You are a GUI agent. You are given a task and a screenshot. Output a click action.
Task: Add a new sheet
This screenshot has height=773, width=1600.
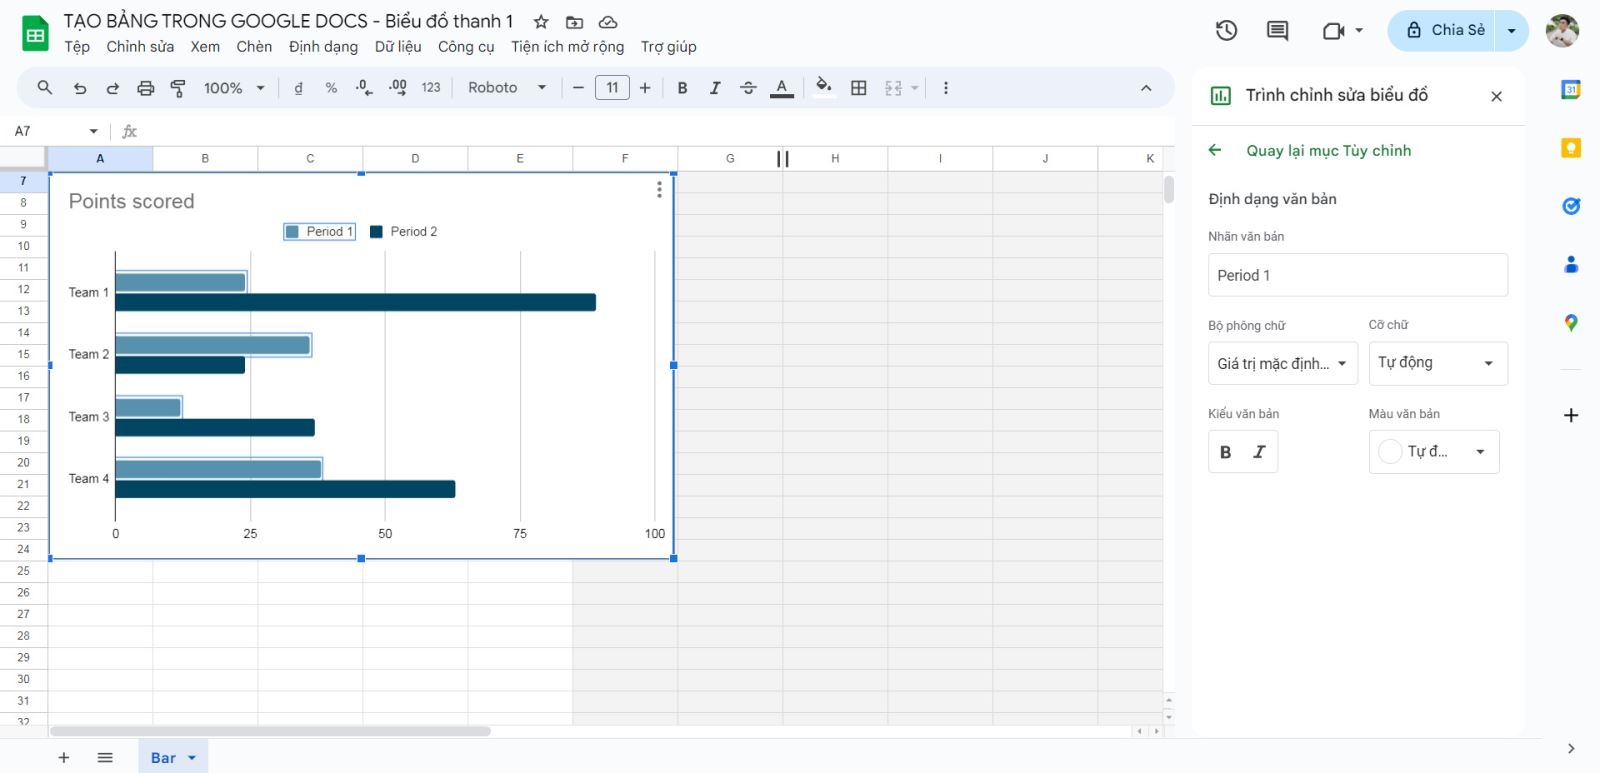pyautogui.click(x=64, y=758)
